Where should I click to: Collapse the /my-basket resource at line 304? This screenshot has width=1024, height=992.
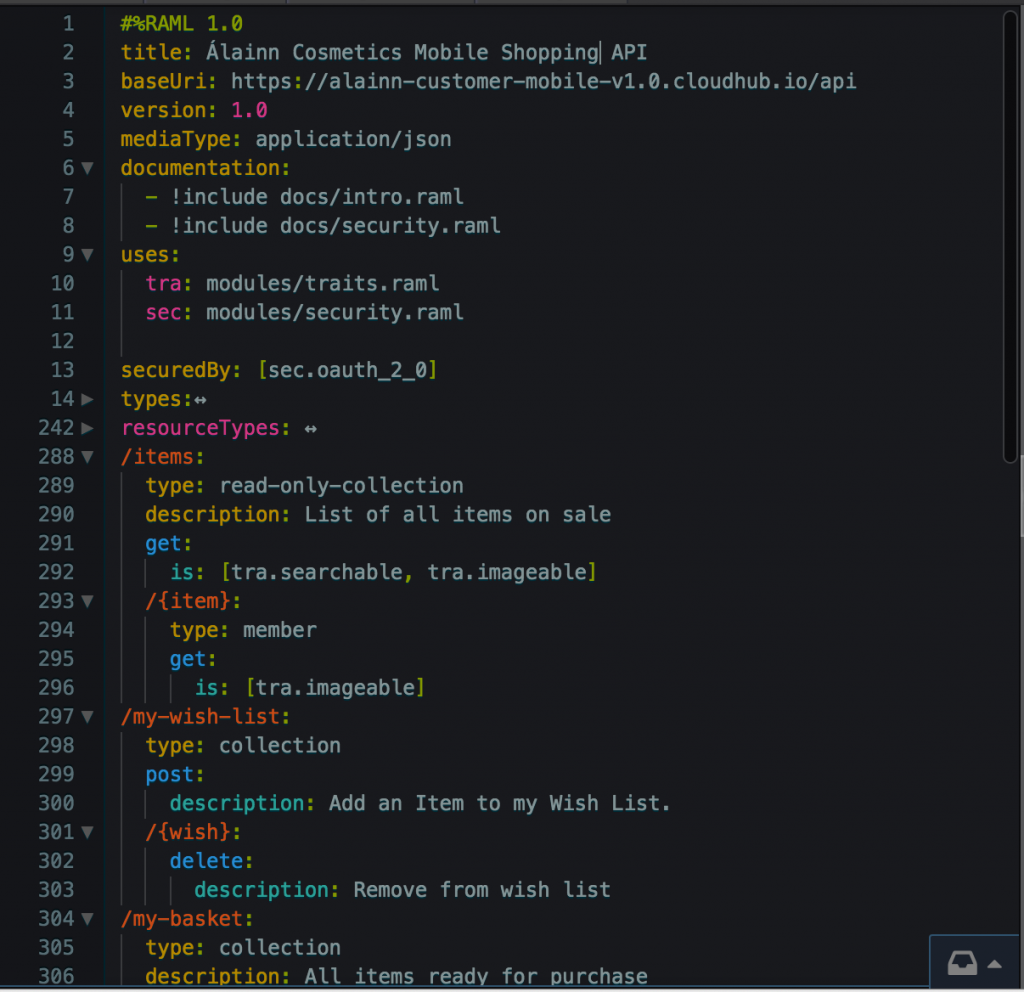tap(87, 920)
